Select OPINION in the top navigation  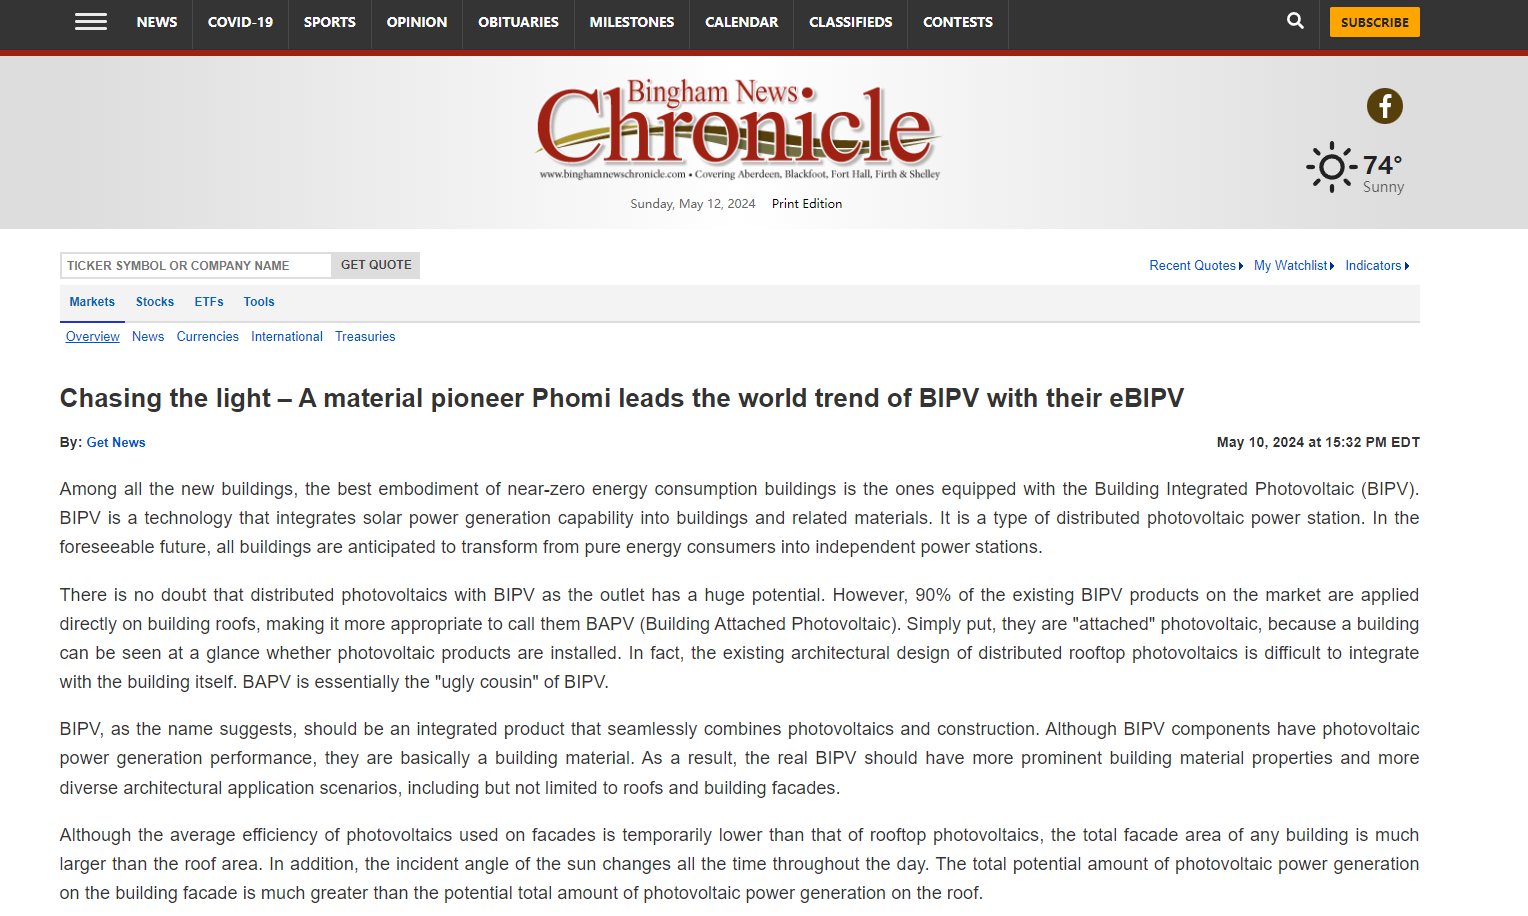417,22
